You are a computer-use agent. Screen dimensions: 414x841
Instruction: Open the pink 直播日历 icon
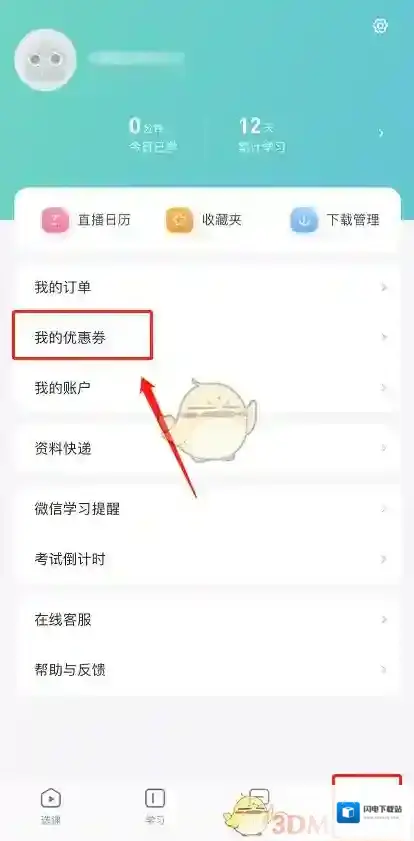click(x=55, y=220)
